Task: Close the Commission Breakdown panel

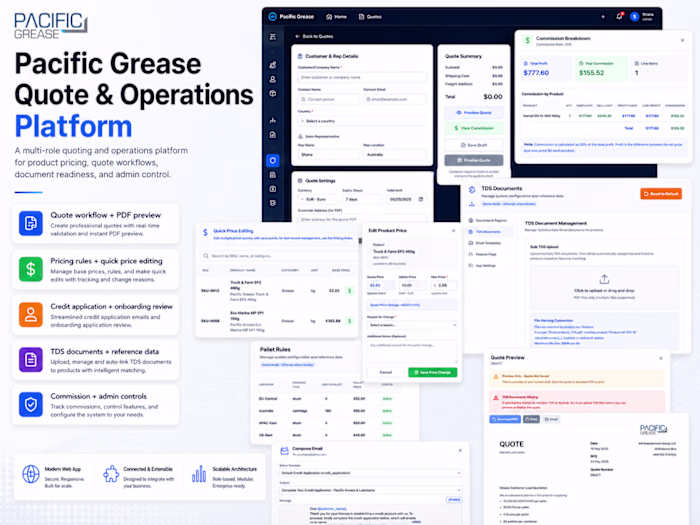Action: (x=682, y=40)
